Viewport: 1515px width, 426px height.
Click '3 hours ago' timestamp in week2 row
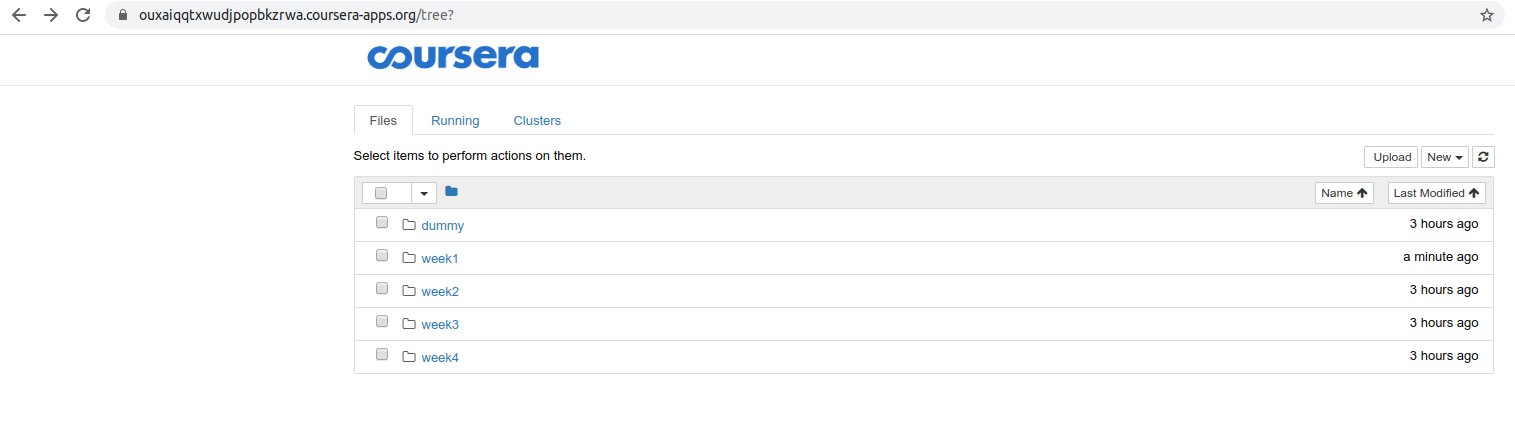pos(1444,290)
